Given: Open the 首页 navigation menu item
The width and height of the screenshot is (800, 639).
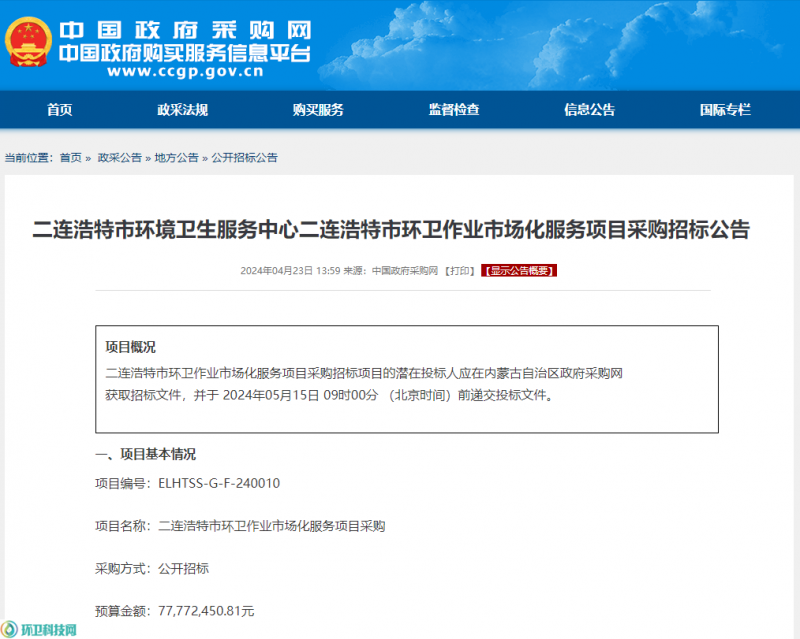Looking at the screenshot, I should pyautogui.click(x=60, y=110).
